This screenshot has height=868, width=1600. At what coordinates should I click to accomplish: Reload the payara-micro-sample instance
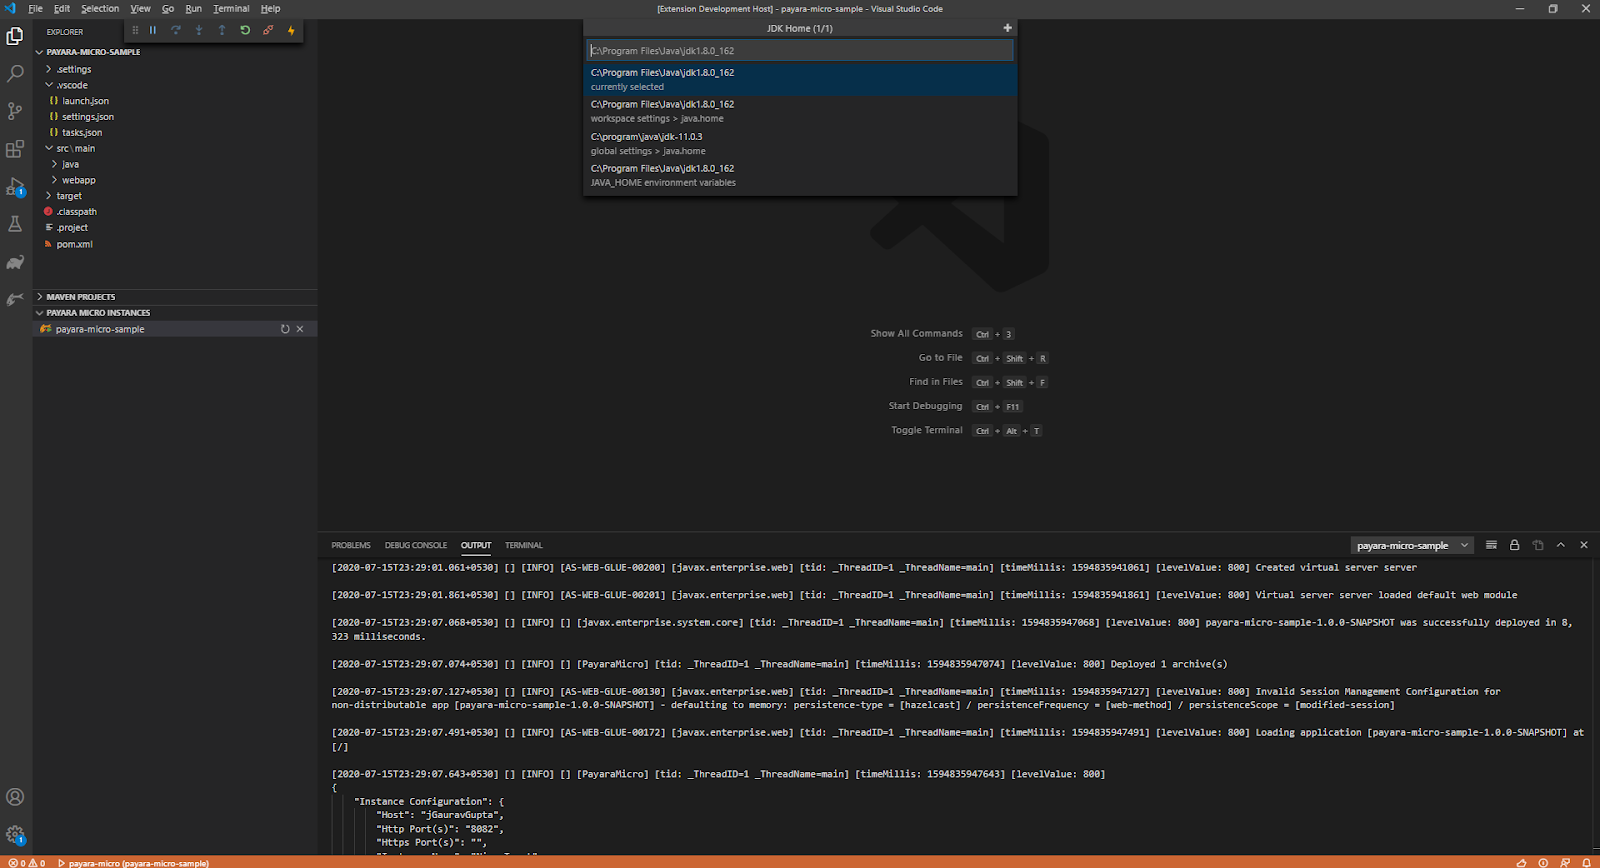click(x=285, y=329)
